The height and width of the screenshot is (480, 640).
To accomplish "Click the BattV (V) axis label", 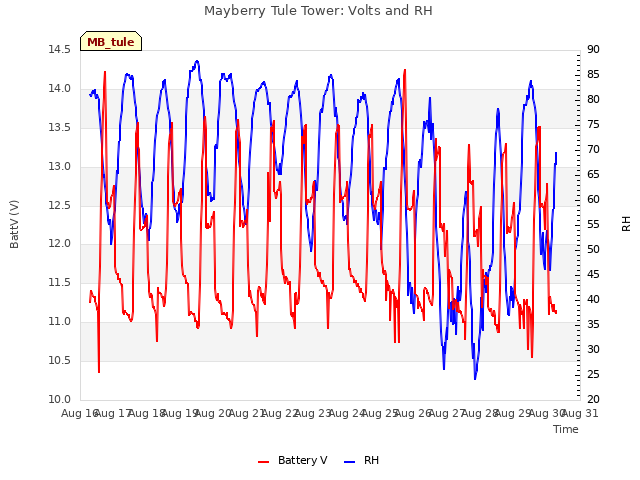I will (x=14, y=224).
